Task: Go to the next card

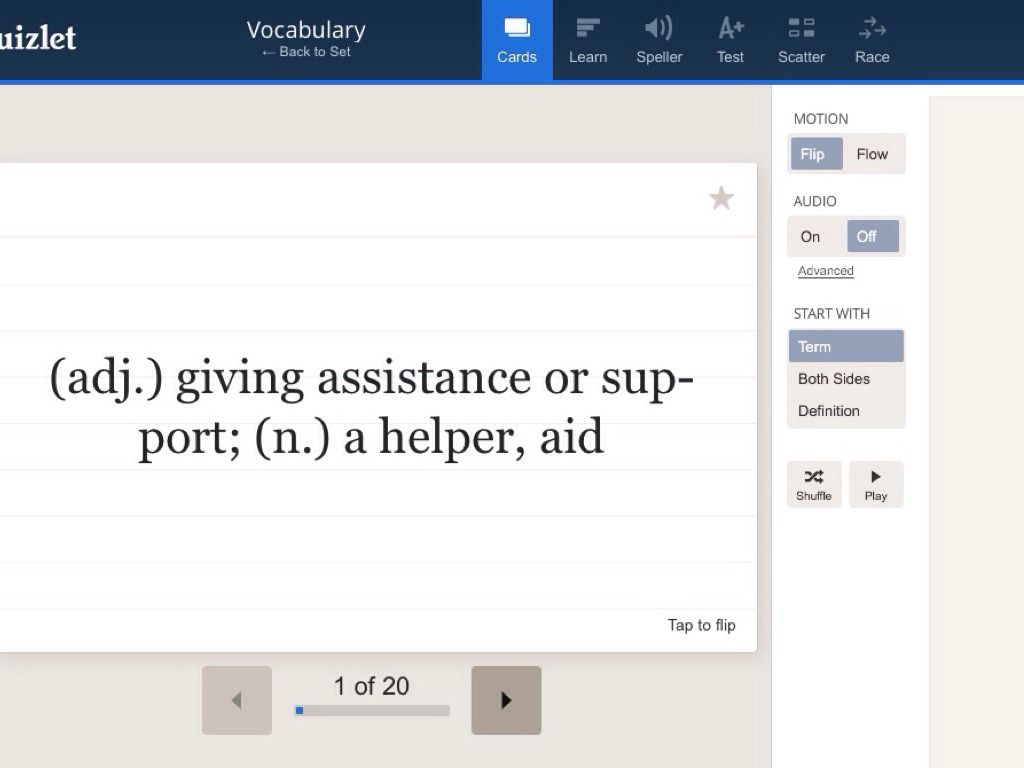Action: 506,700
